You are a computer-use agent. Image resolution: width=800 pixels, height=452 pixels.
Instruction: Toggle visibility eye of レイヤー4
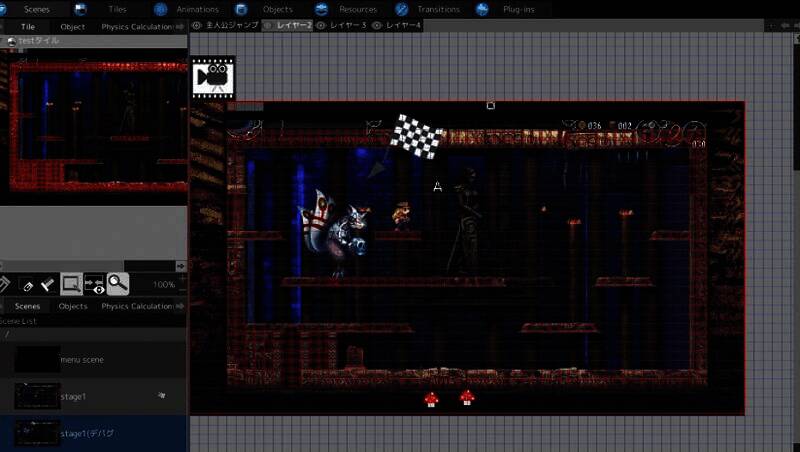point(377,25)
